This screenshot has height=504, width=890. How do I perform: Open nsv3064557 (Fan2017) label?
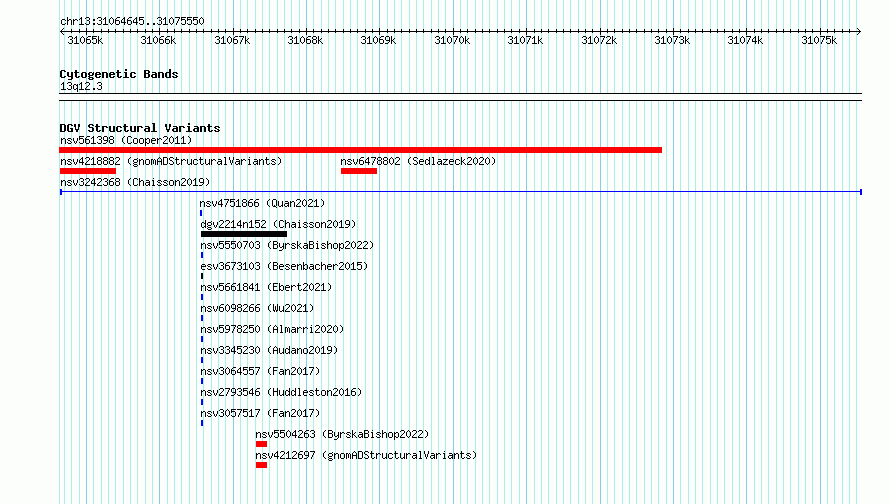[260, 371]
